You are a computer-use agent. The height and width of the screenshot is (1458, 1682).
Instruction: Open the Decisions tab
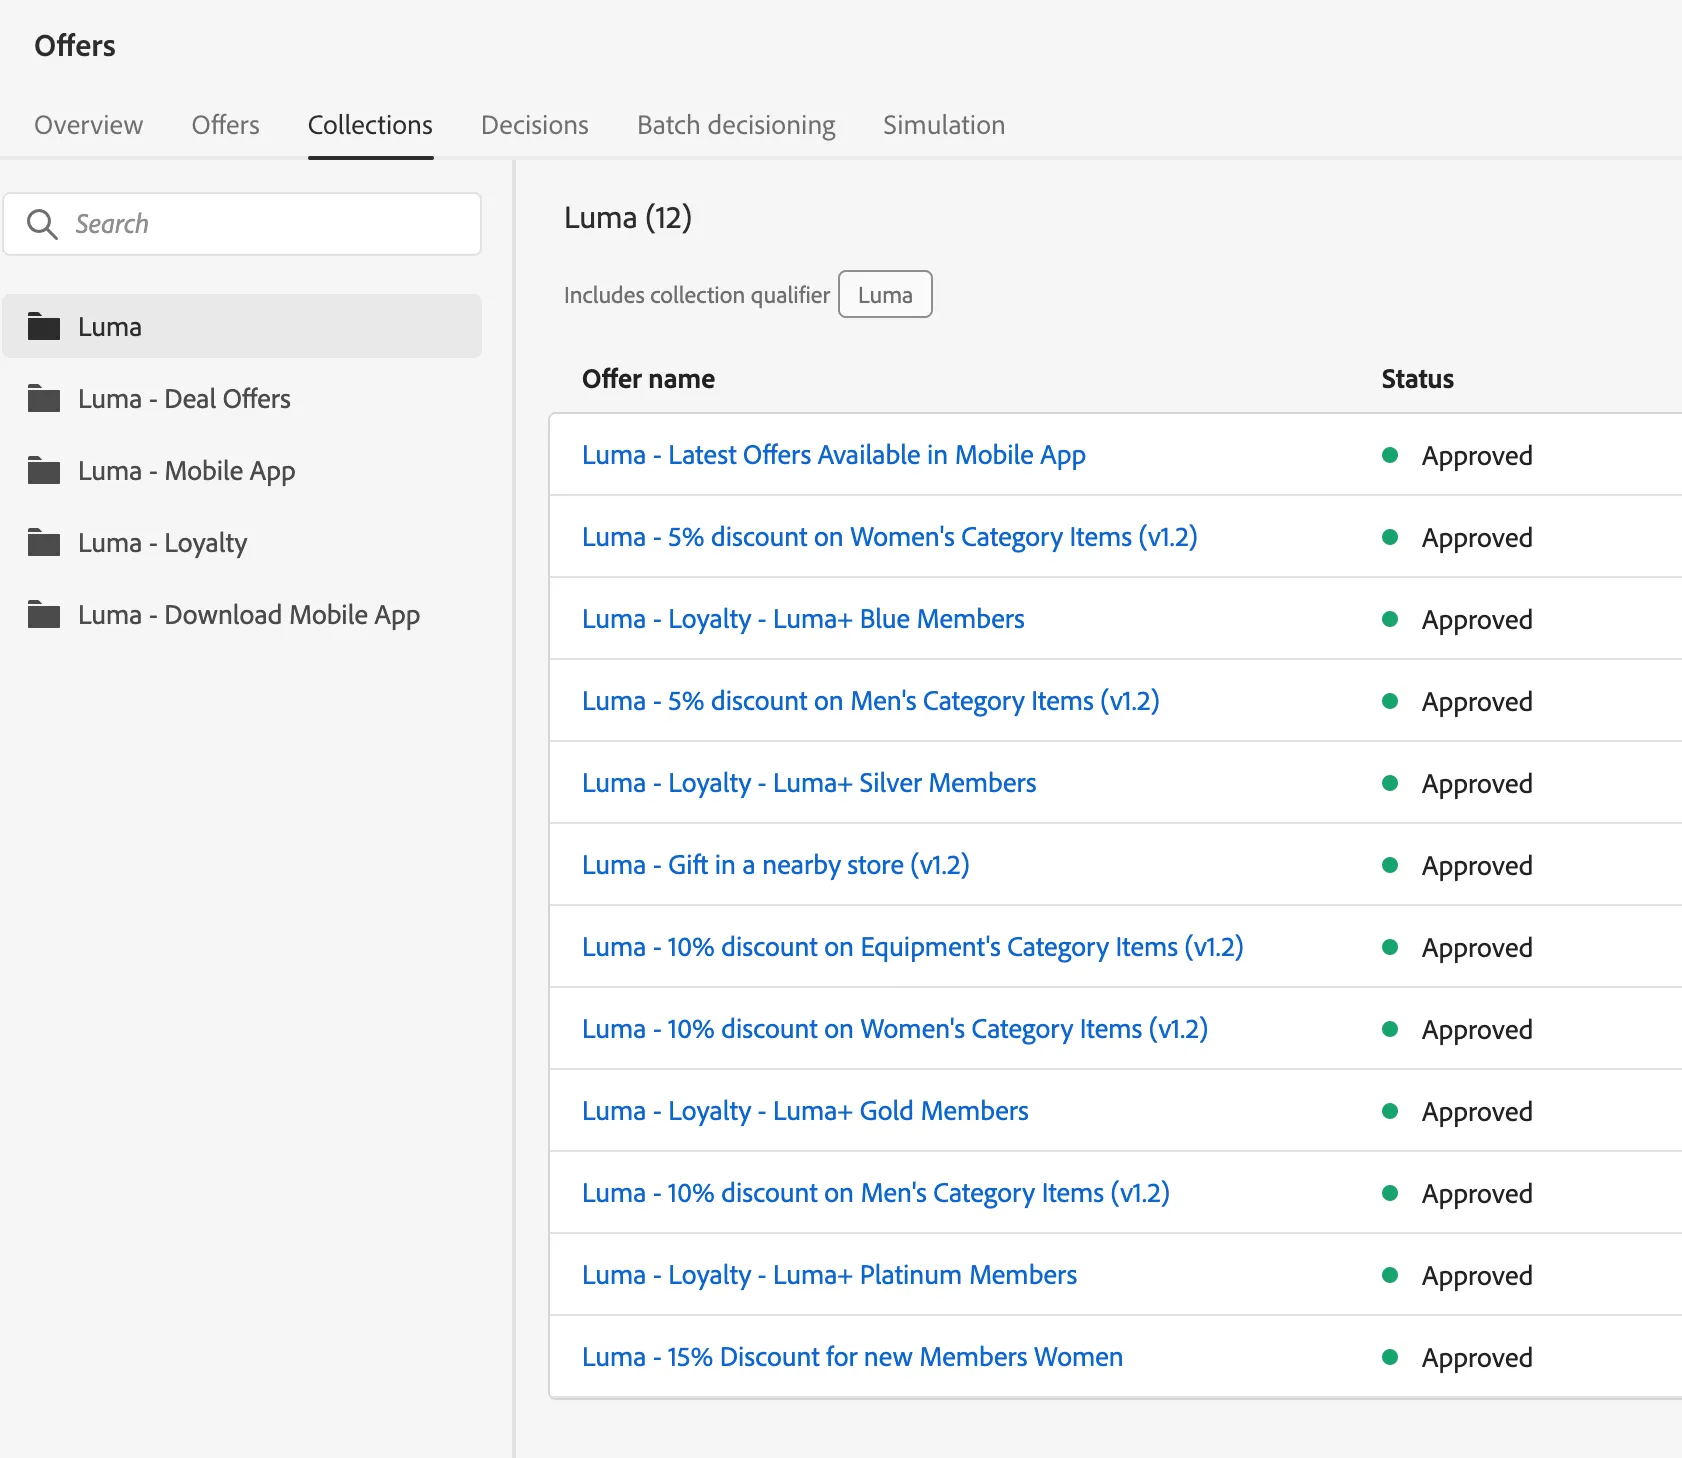pyautogui.click(x=535, y=125)
